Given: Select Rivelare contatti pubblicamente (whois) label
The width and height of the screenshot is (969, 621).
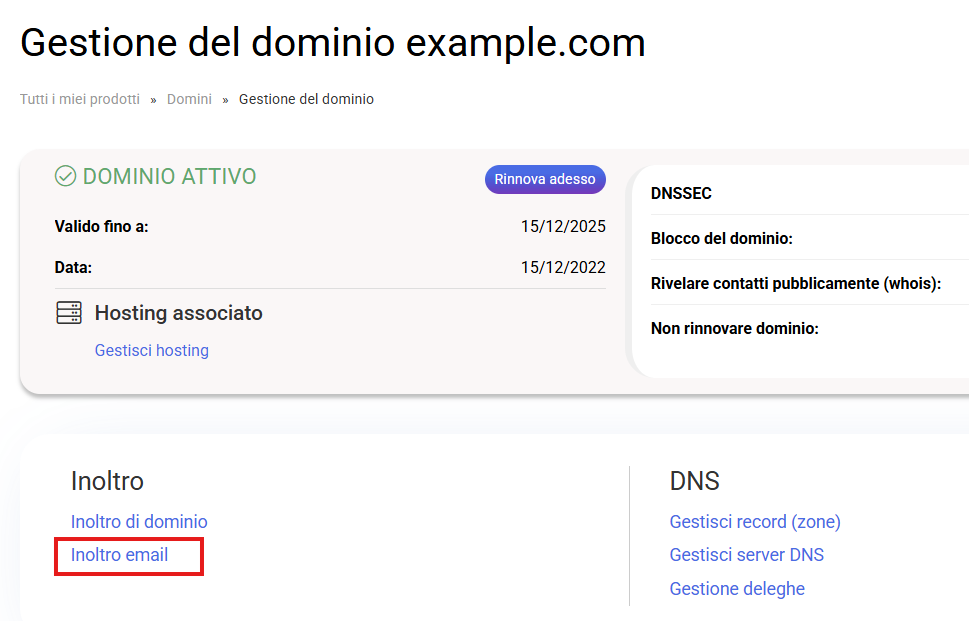Looking at the screenshot, I should tap(795, 283).
